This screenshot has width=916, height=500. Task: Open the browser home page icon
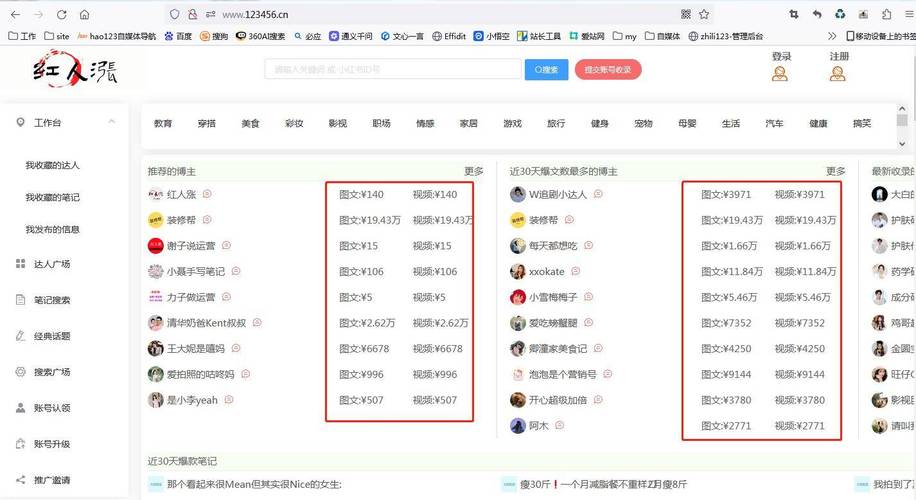point(84,14)
